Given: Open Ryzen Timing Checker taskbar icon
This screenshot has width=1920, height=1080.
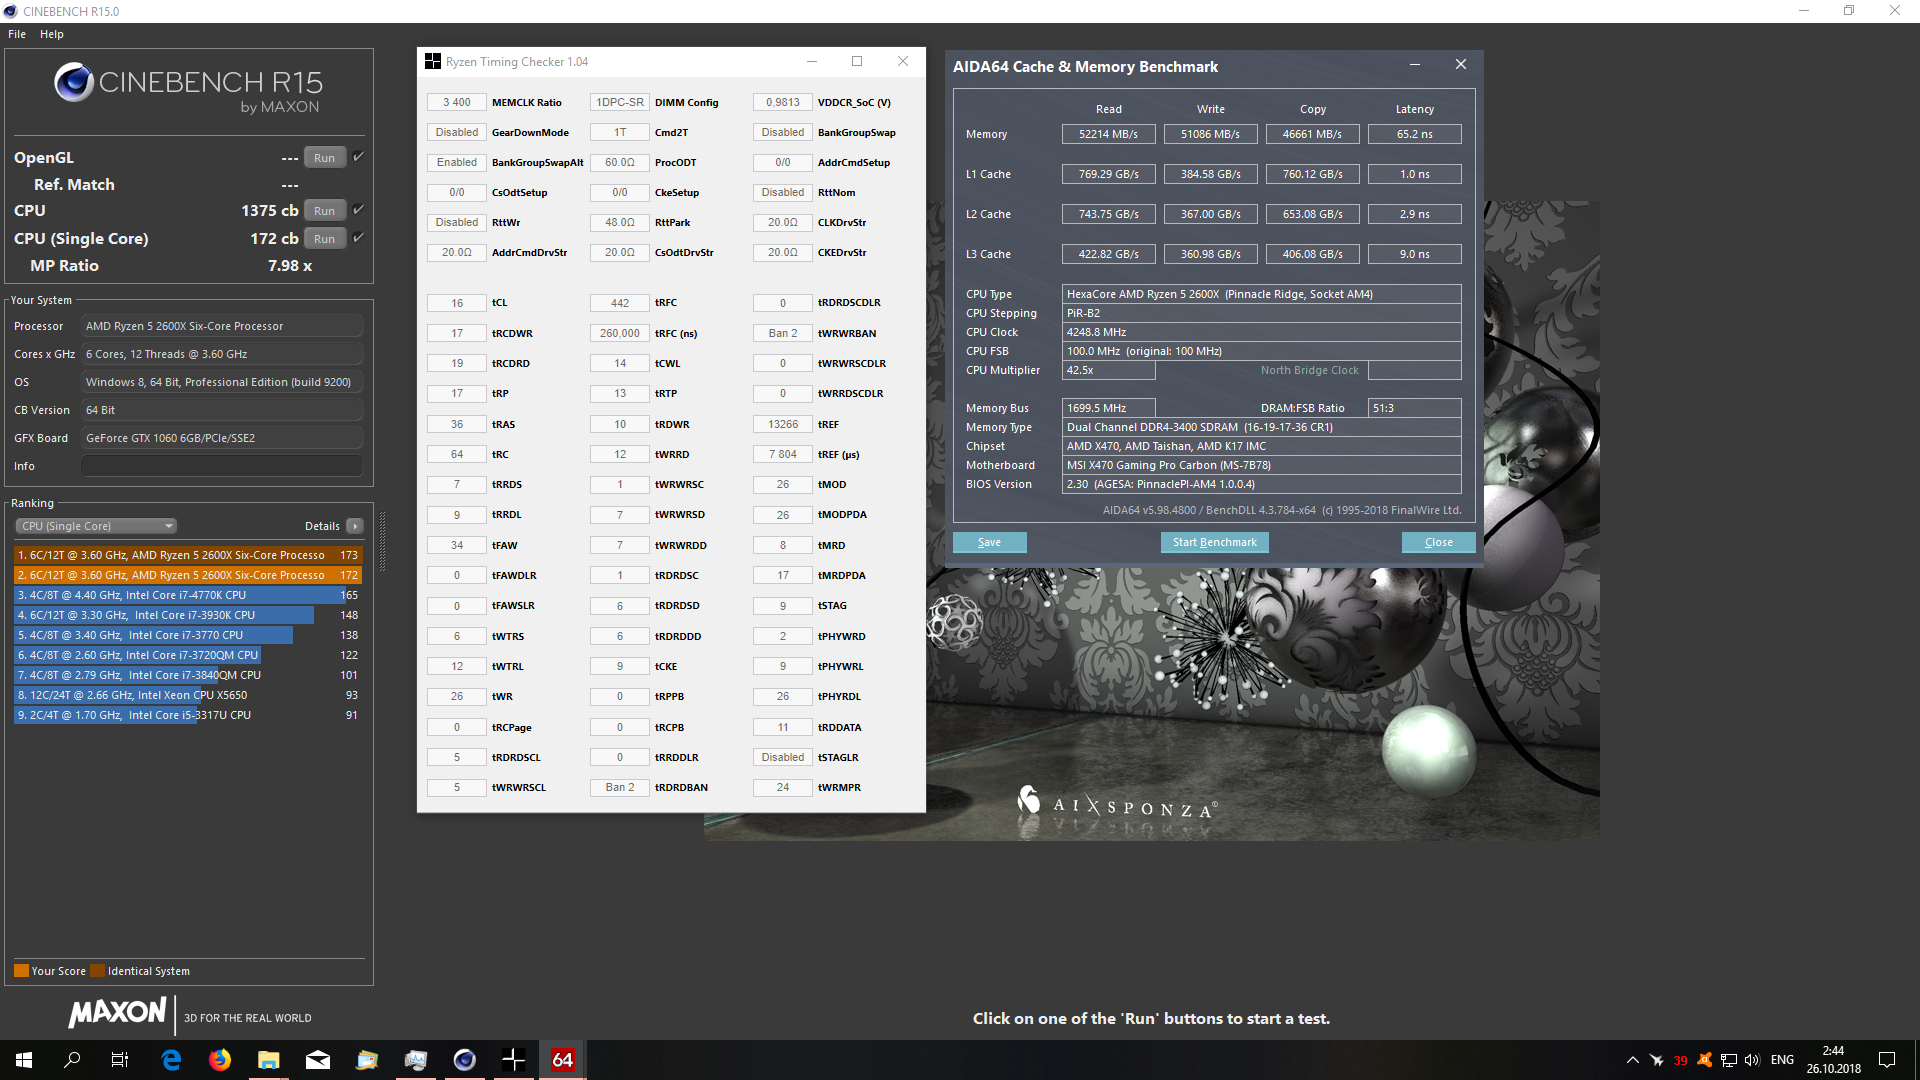Looking at the screenshot, I should point(514,1060).
